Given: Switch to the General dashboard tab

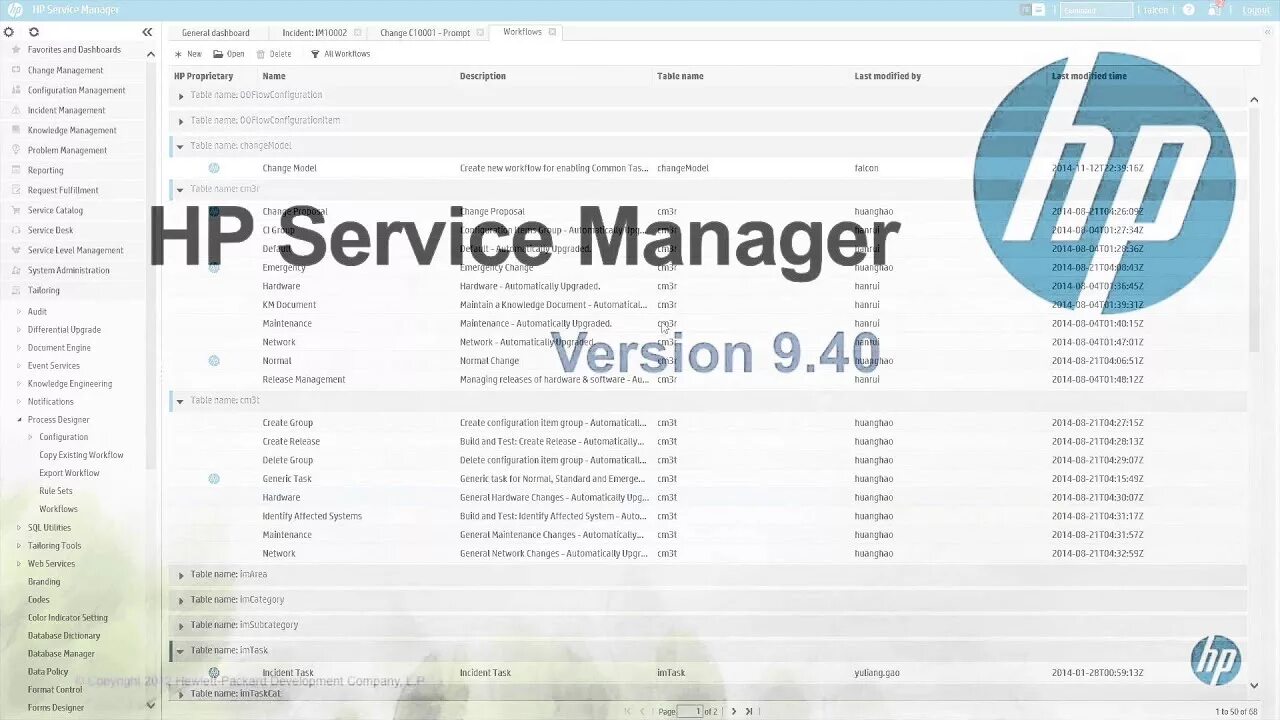Looking at the screenshot, I should [215, 33].
